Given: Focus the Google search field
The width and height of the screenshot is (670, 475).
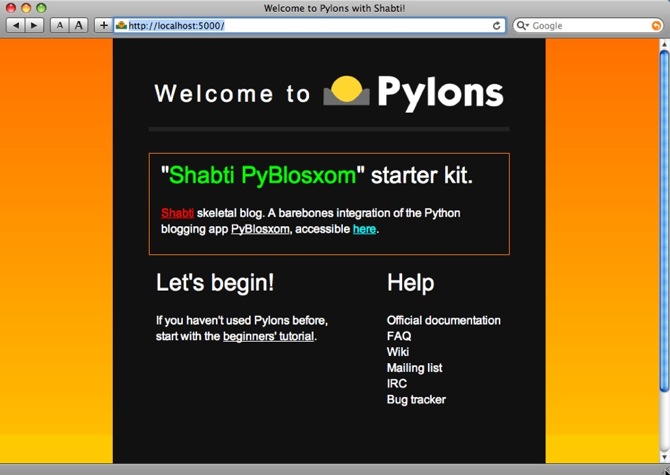Looking at the screenshot, I should (588, 26).
